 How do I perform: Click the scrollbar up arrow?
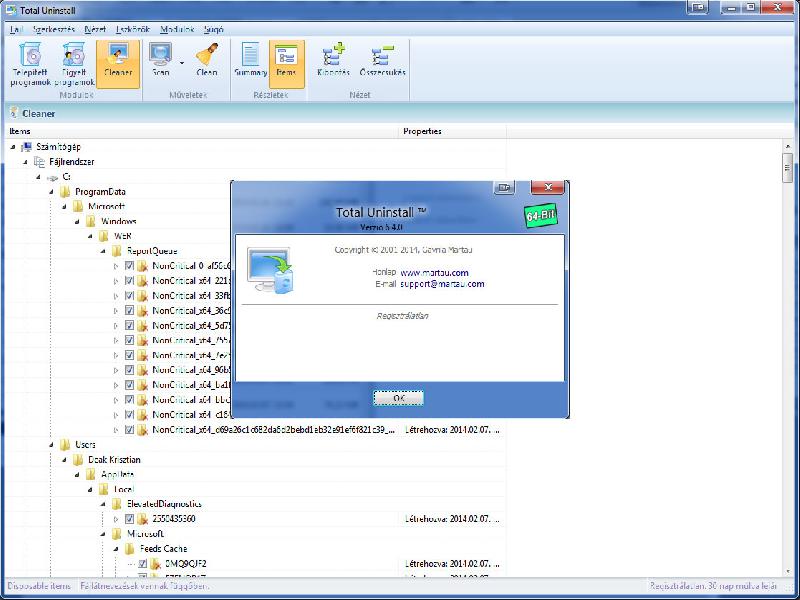click(787, 146)
